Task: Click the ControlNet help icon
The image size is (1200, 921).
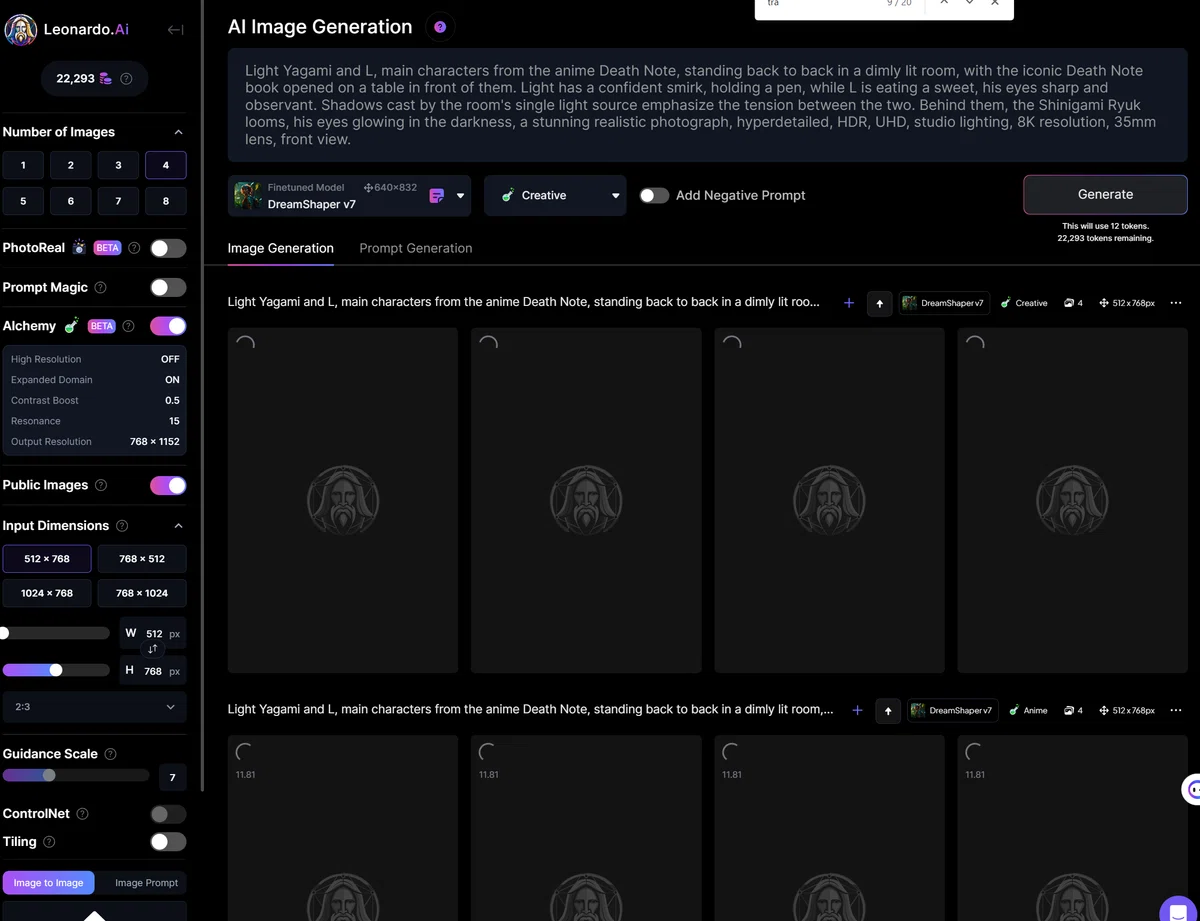Action: click(x=82, y=814)
